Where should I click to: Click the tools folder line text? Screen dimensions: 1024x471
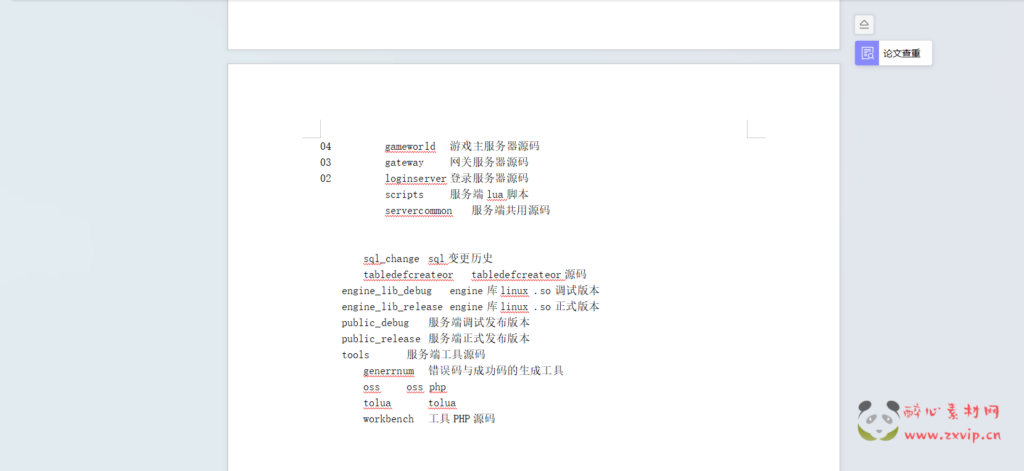[x=355, y=354]
